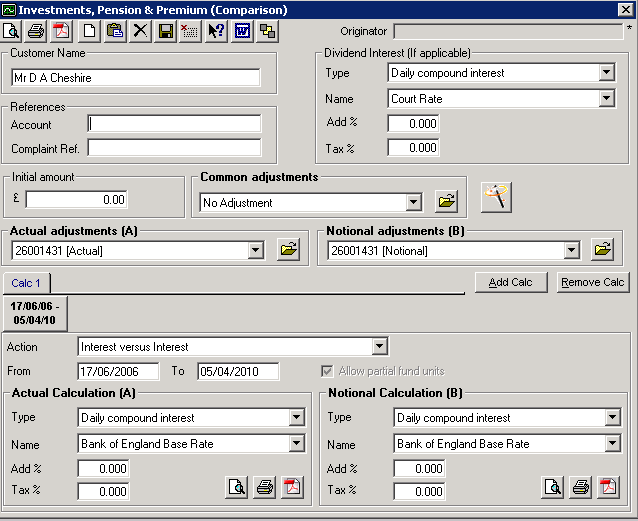638x521 pixels.
Task: Preview the Actual Calculation (A) report
Action: [x=237, y=487]
